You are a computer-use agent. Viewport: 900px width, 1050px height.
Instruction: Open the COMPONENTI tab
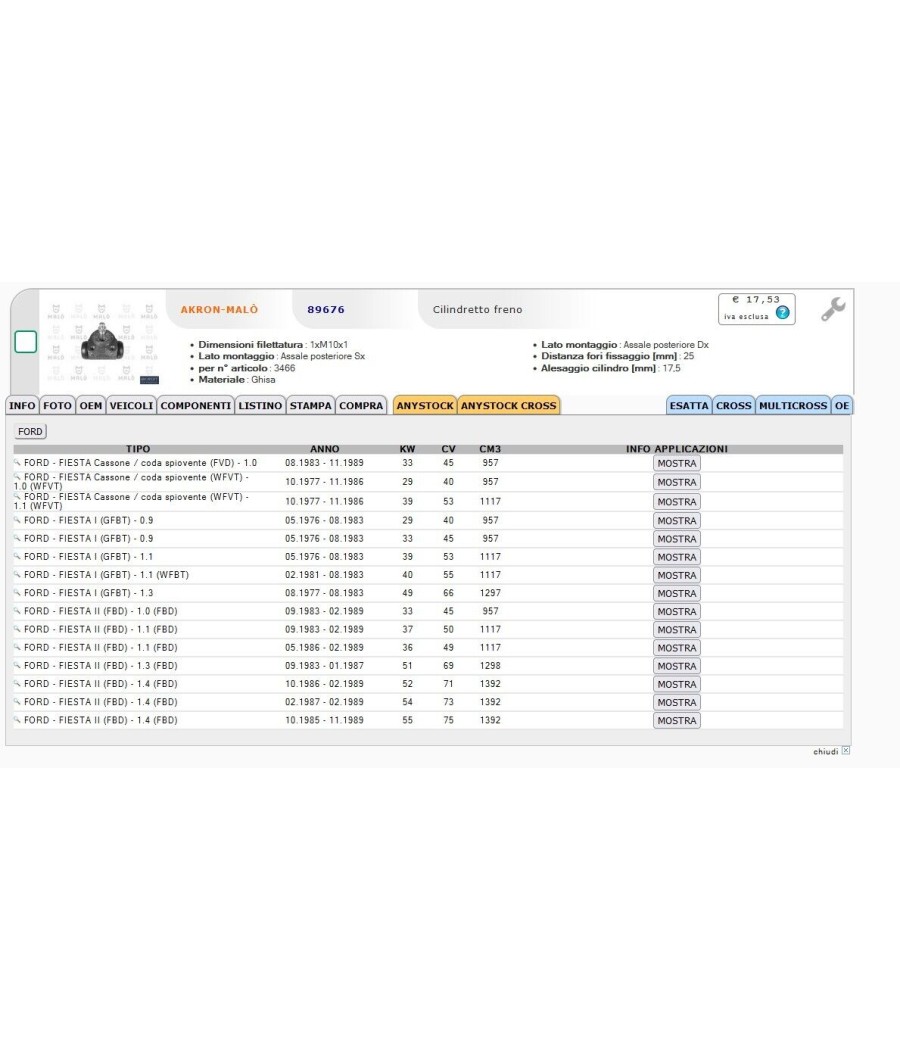click(x=196, y=405)
